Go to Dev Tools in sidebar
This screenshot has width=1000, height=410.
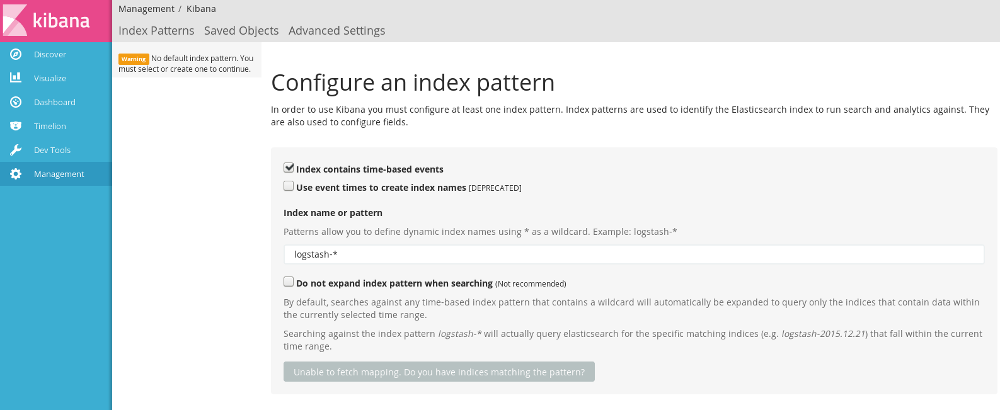[52, 150]
